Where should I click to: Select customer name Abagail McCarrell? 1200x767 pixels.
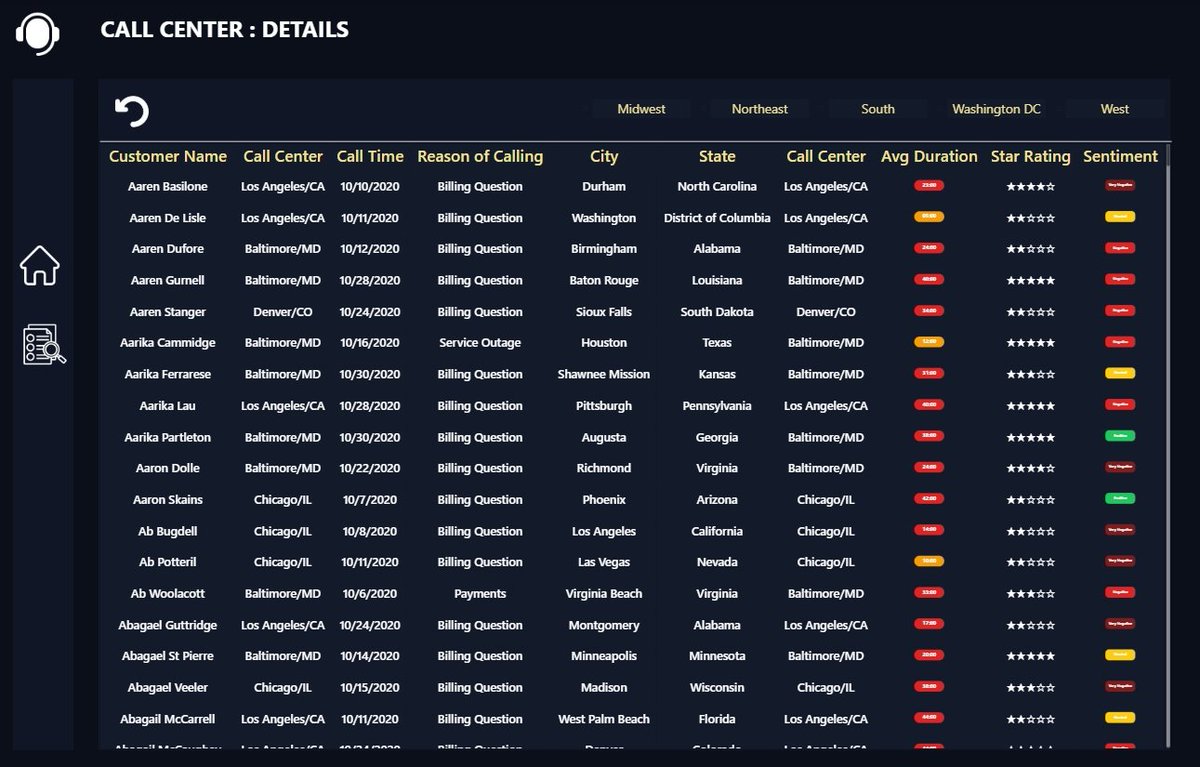click(x=168, y=720)
